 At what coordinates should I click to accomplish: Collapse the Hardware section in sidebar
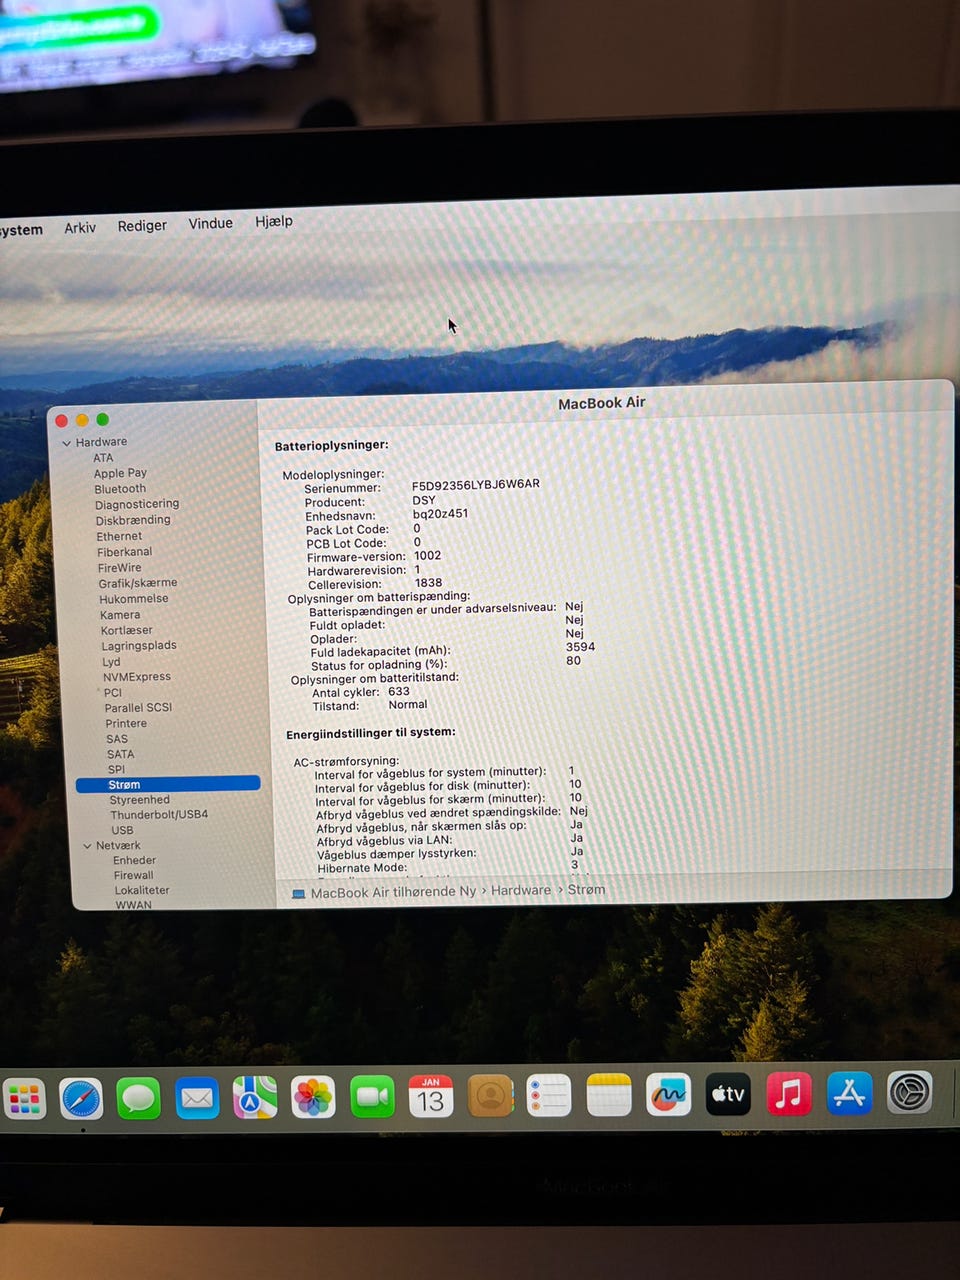point(67,443)
